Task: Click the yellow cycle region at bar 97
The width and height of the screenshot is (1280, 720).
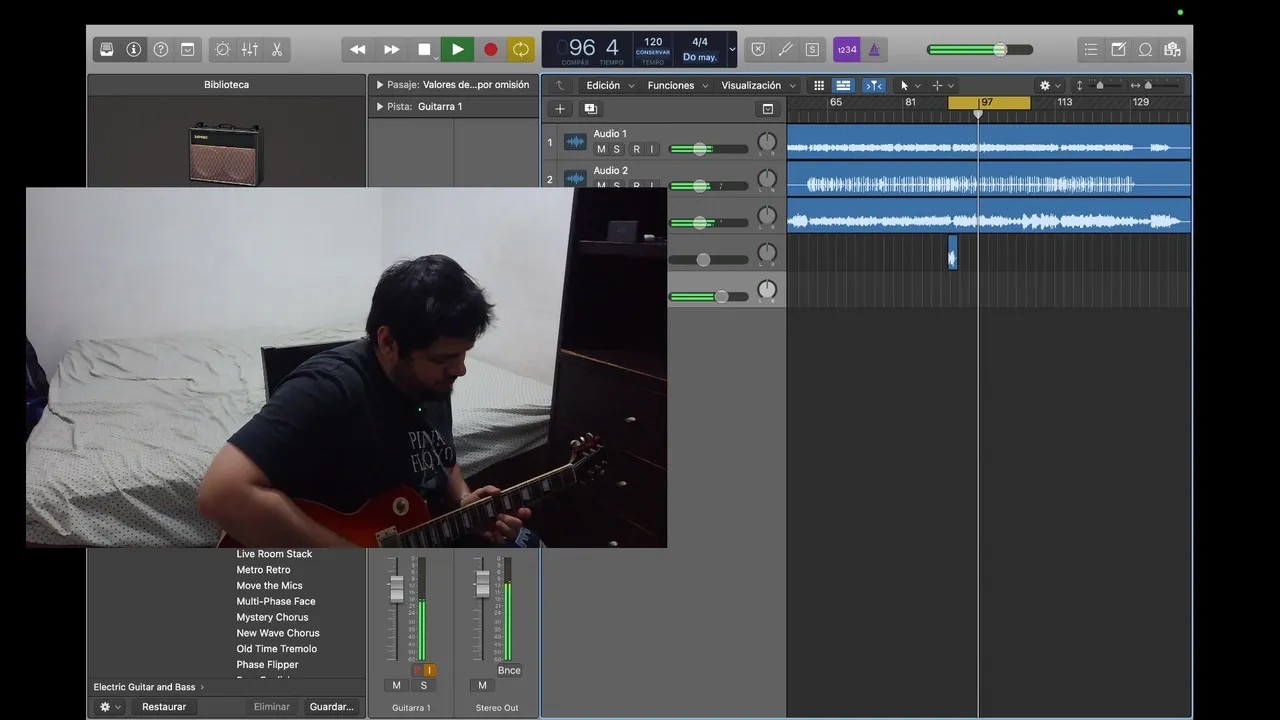Action: click(x=989, y=102)
